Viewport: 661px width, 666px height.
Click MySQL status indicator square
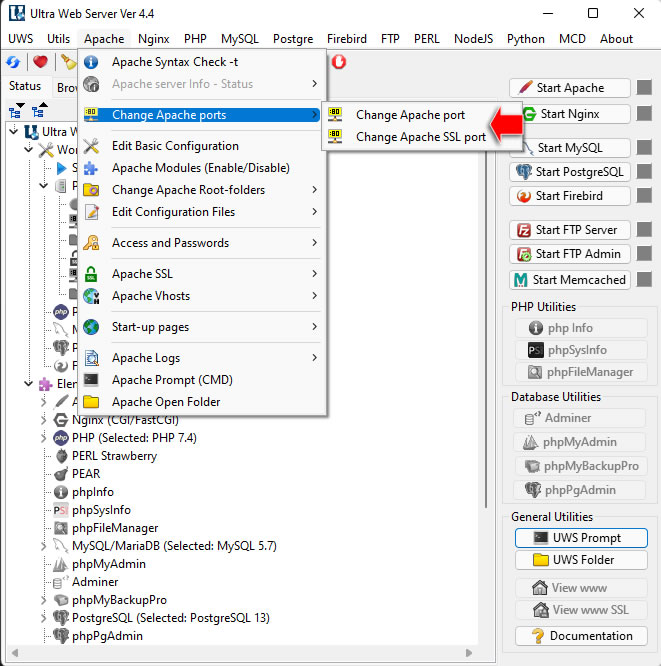tap(644, 148)
